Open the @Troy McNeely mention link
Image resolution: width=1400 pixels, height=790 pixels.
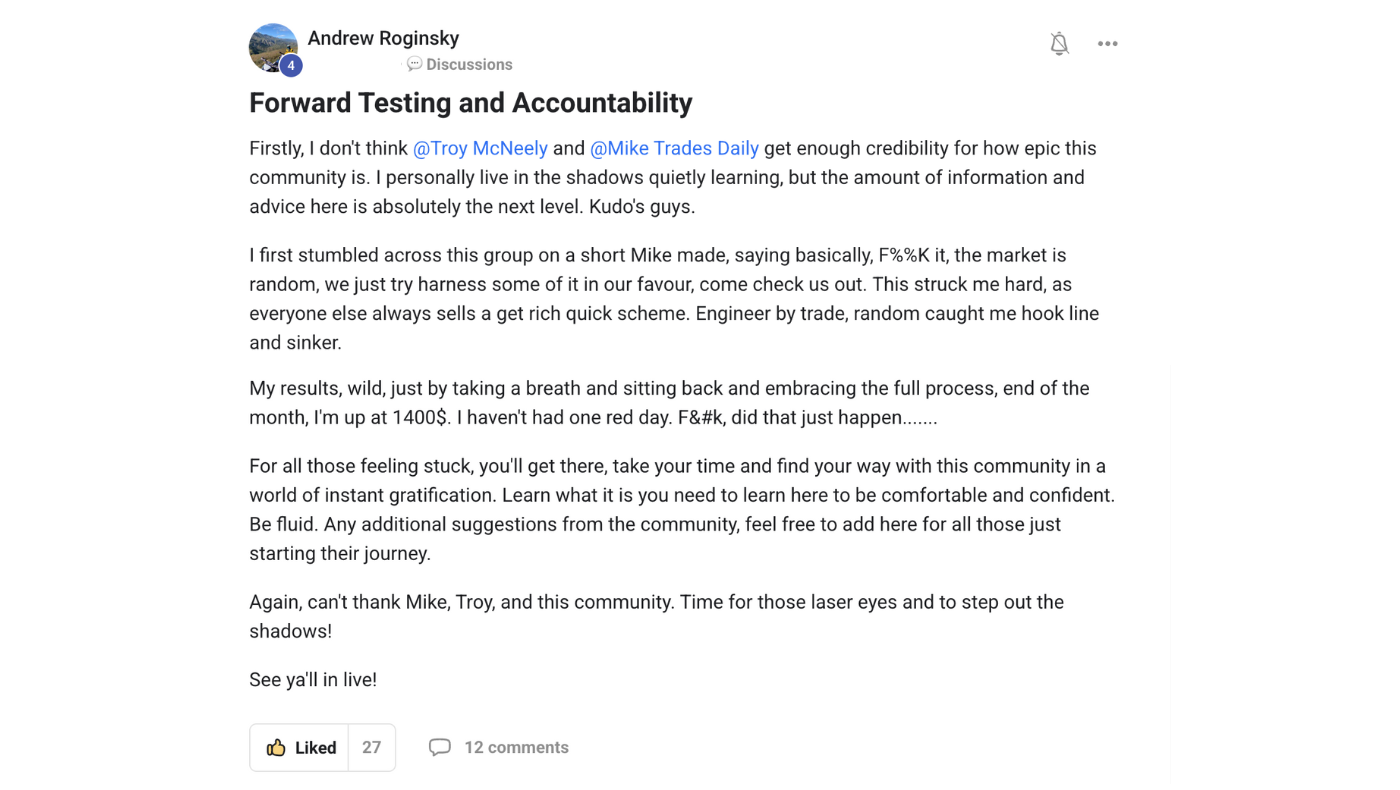click(480, 148)
